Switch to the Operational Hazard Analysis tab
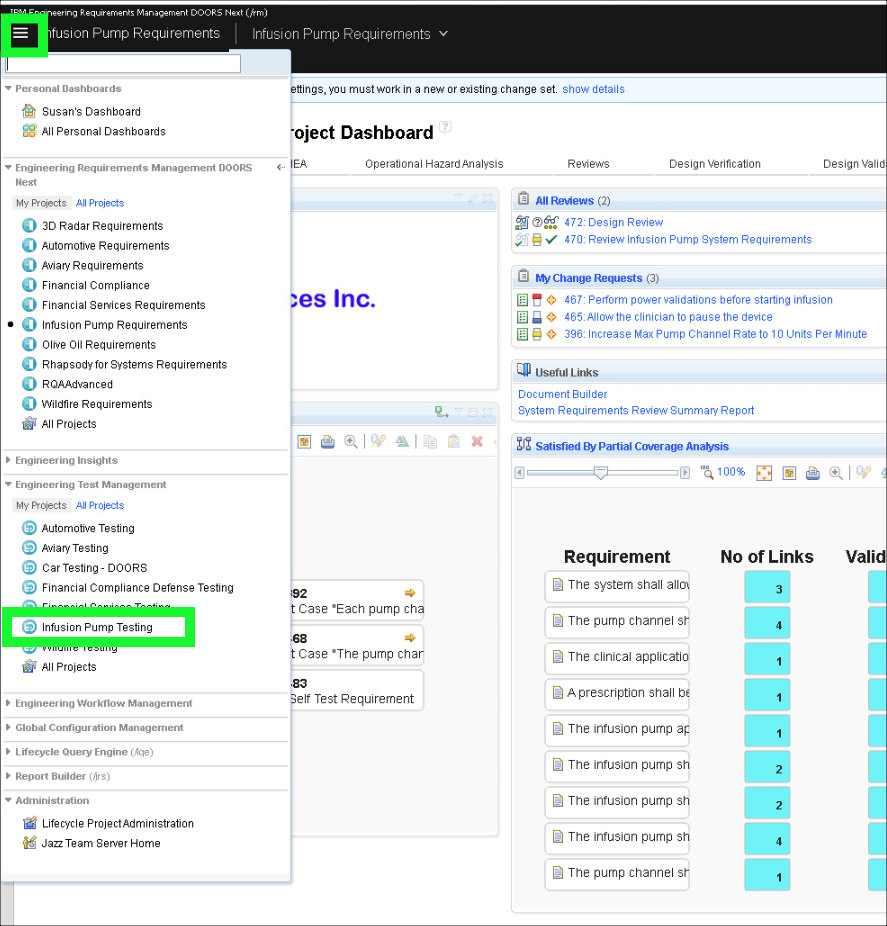This screenshot has height=926, width=887. 434,164
